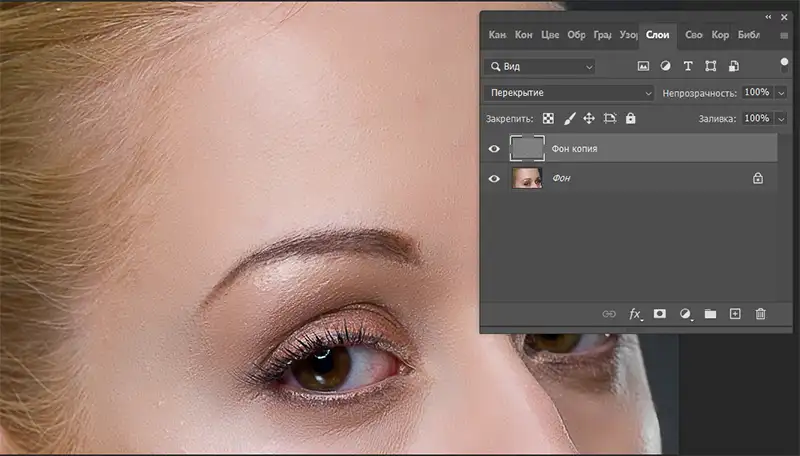Open the Вид filter type dropdown

click(x=540, y=66)
